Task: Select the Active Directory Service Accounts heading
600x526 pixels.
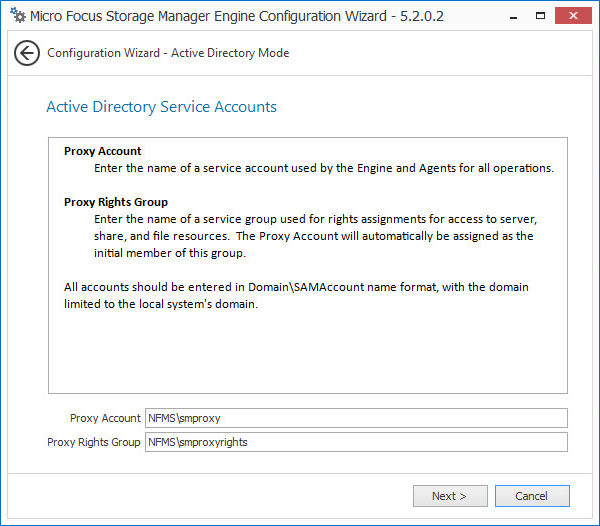Action: coord(162,107)
